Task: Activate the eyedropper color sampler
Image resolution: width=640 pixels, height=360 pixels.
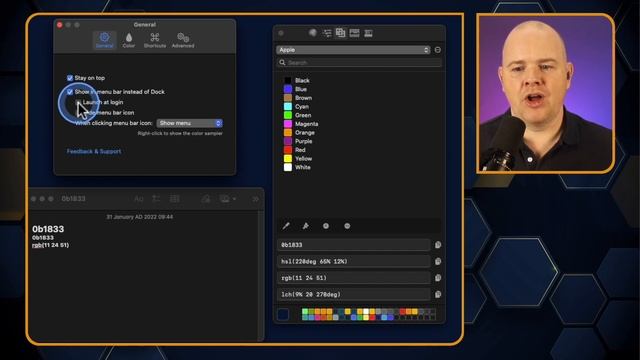Action: [x=286, y=226]
